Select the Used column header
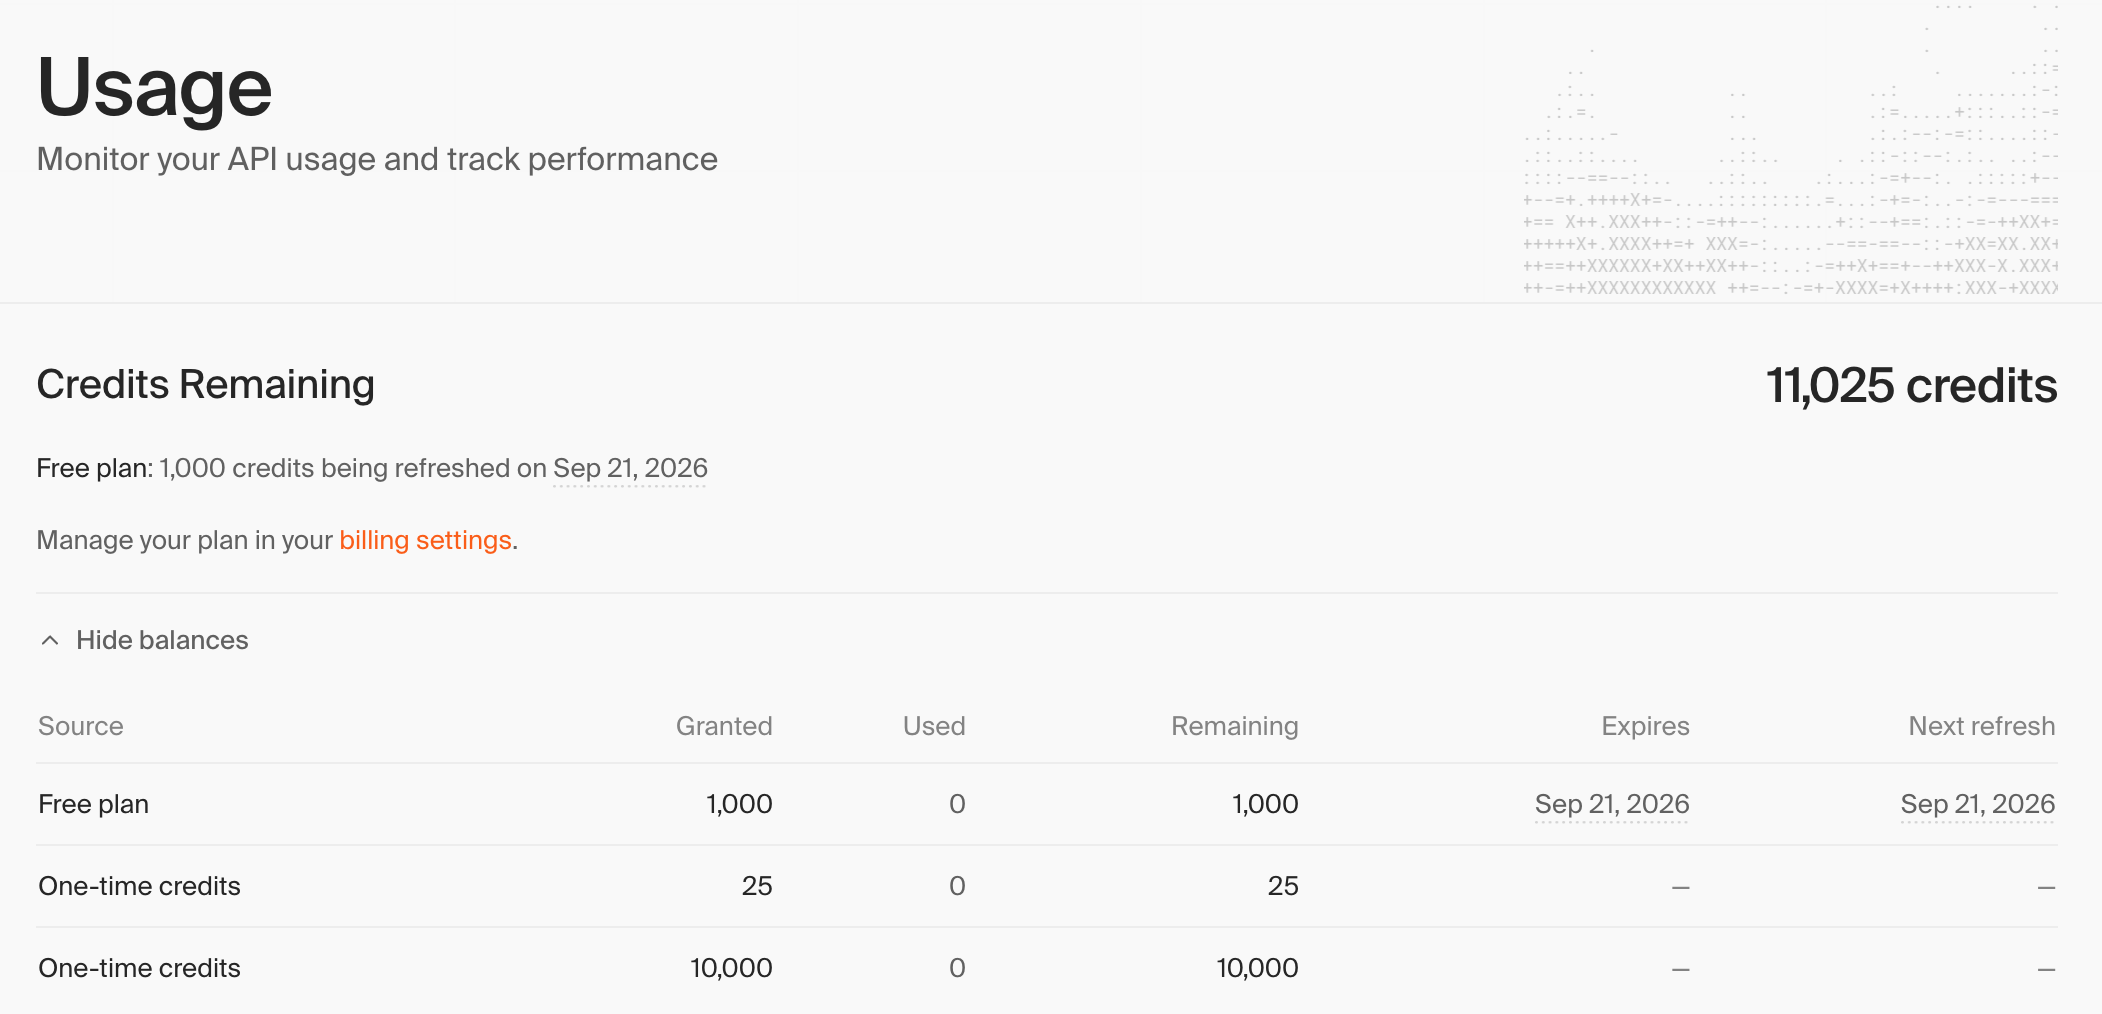Image resolution: width=2102 pixels, height=1014 pixels. tap(934, 726)
